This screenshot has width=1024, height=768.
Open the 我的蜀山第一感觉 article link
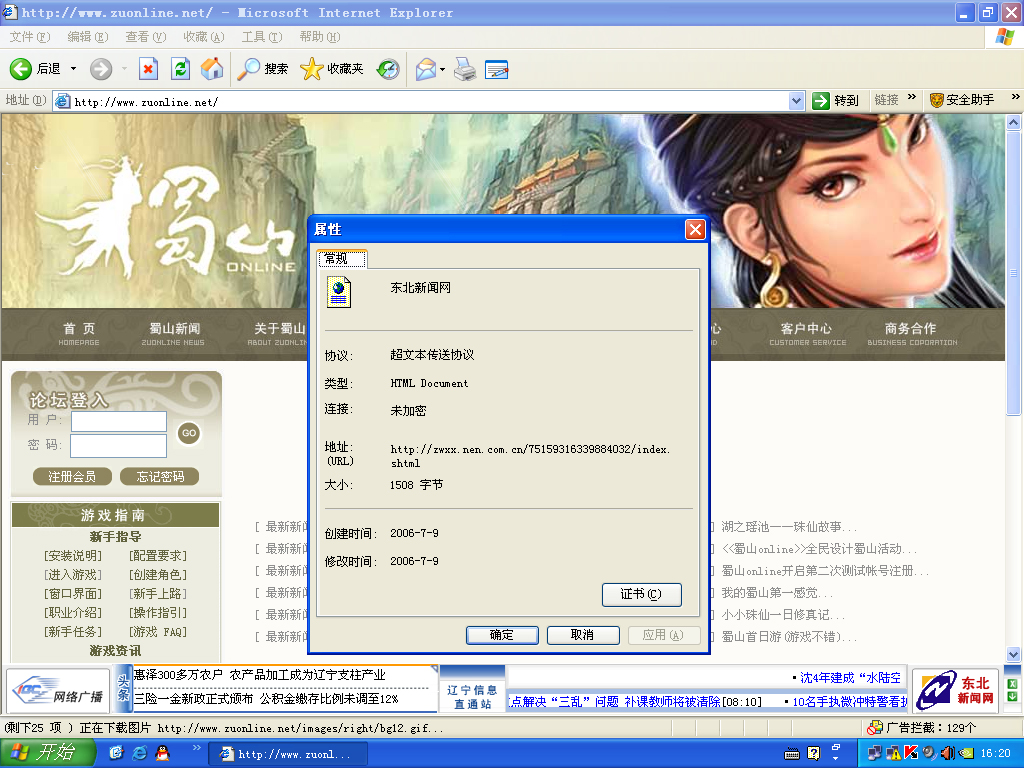(x=776, y=593)
